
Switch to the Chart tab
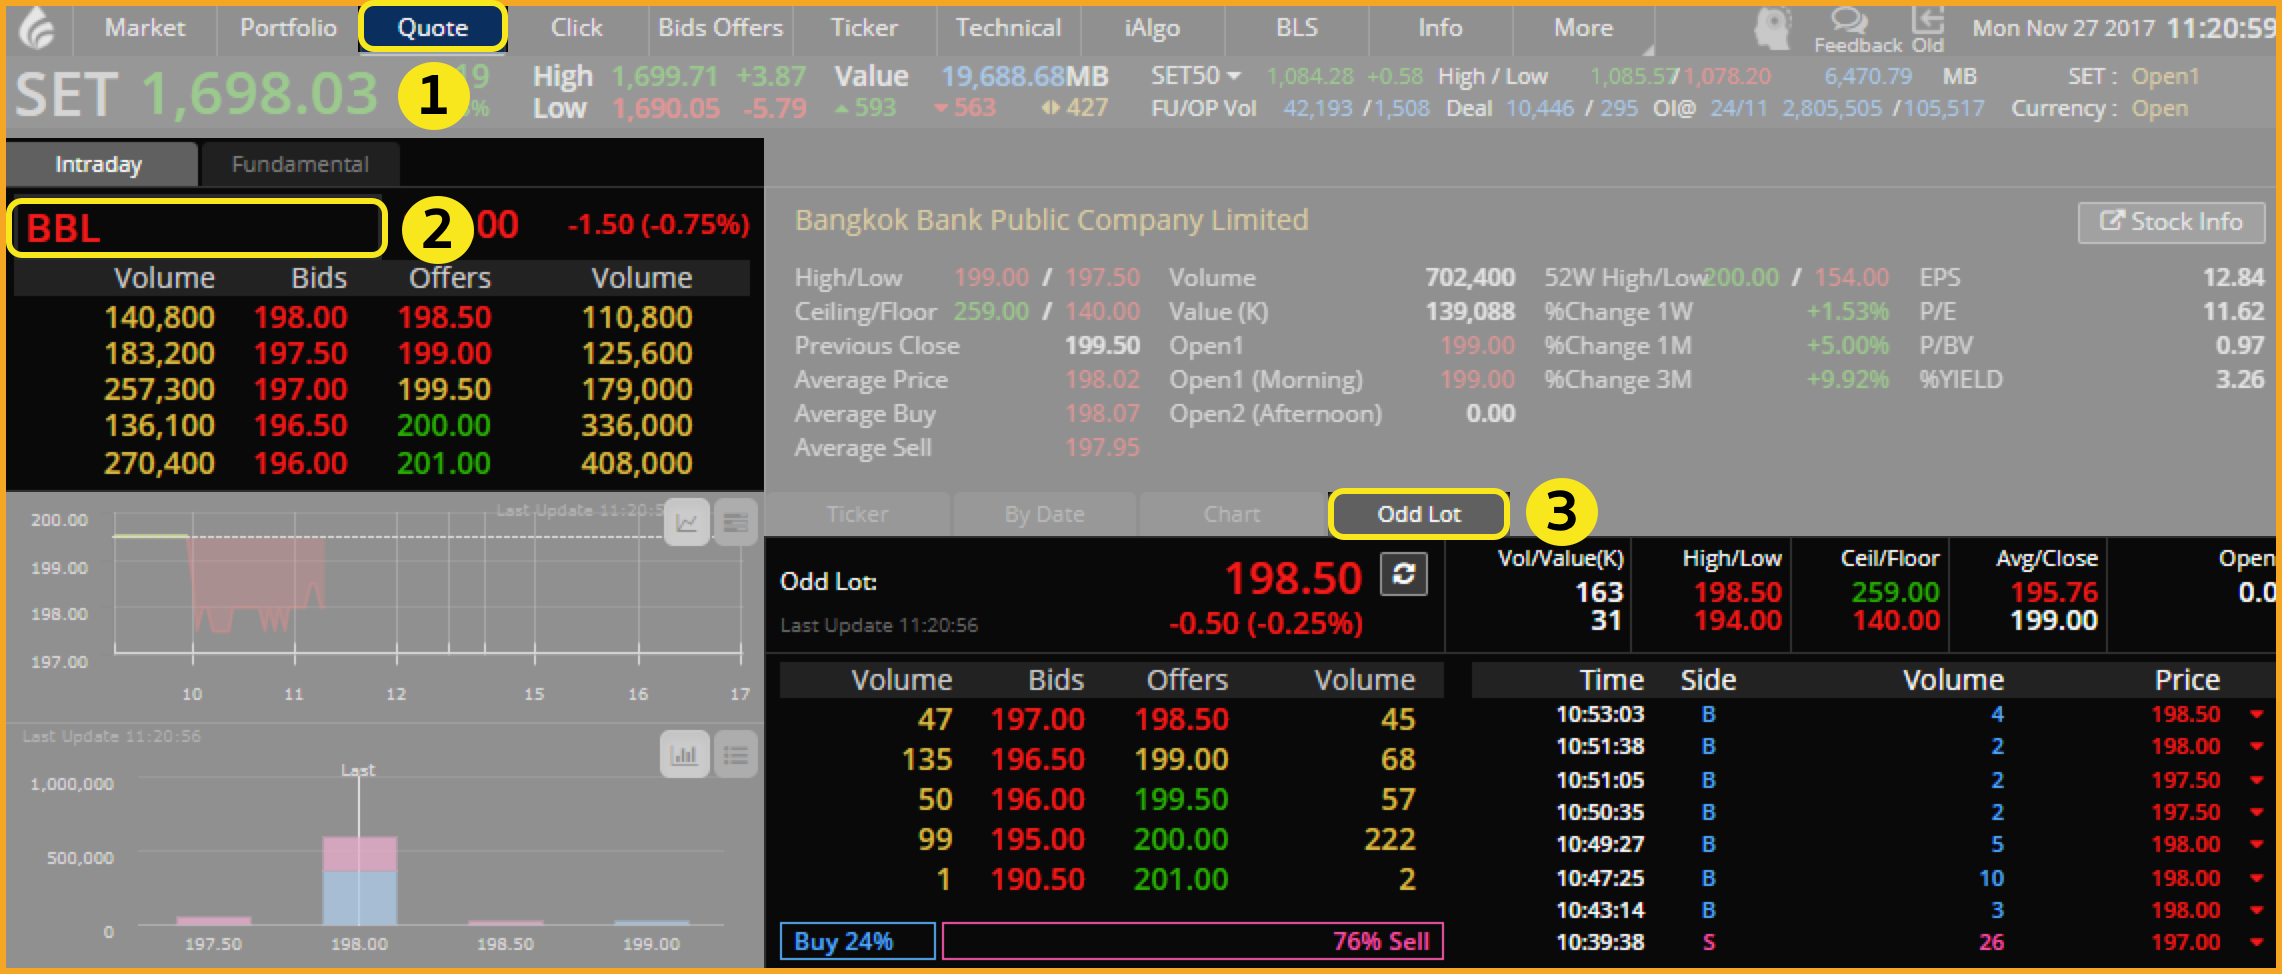point(1232,514)
